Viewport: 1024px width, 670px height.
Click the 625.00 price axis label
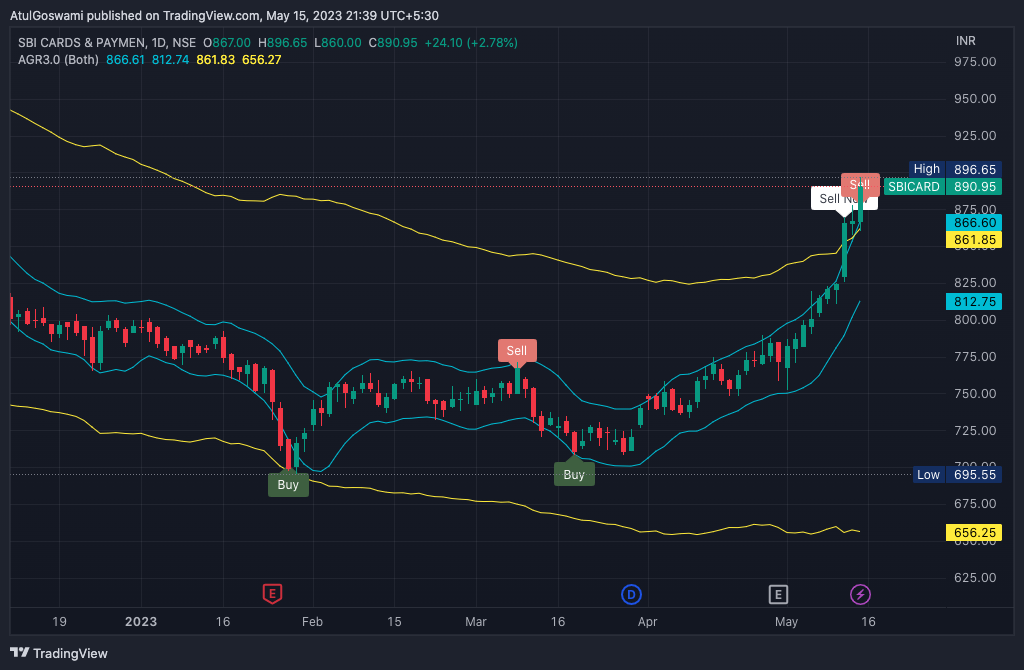pos(974,577)
